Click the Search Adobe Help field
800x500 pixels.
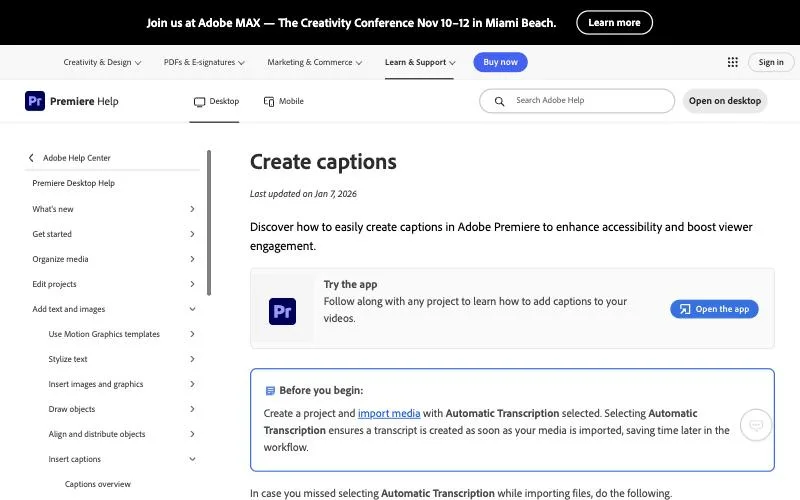tap(577, 101)
